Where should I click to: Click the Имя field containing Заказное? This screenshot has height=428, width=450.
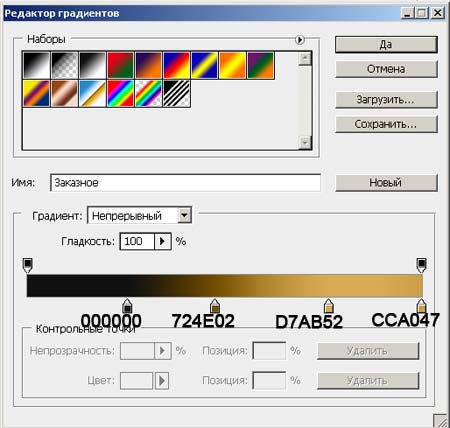[x=186, y=183]
